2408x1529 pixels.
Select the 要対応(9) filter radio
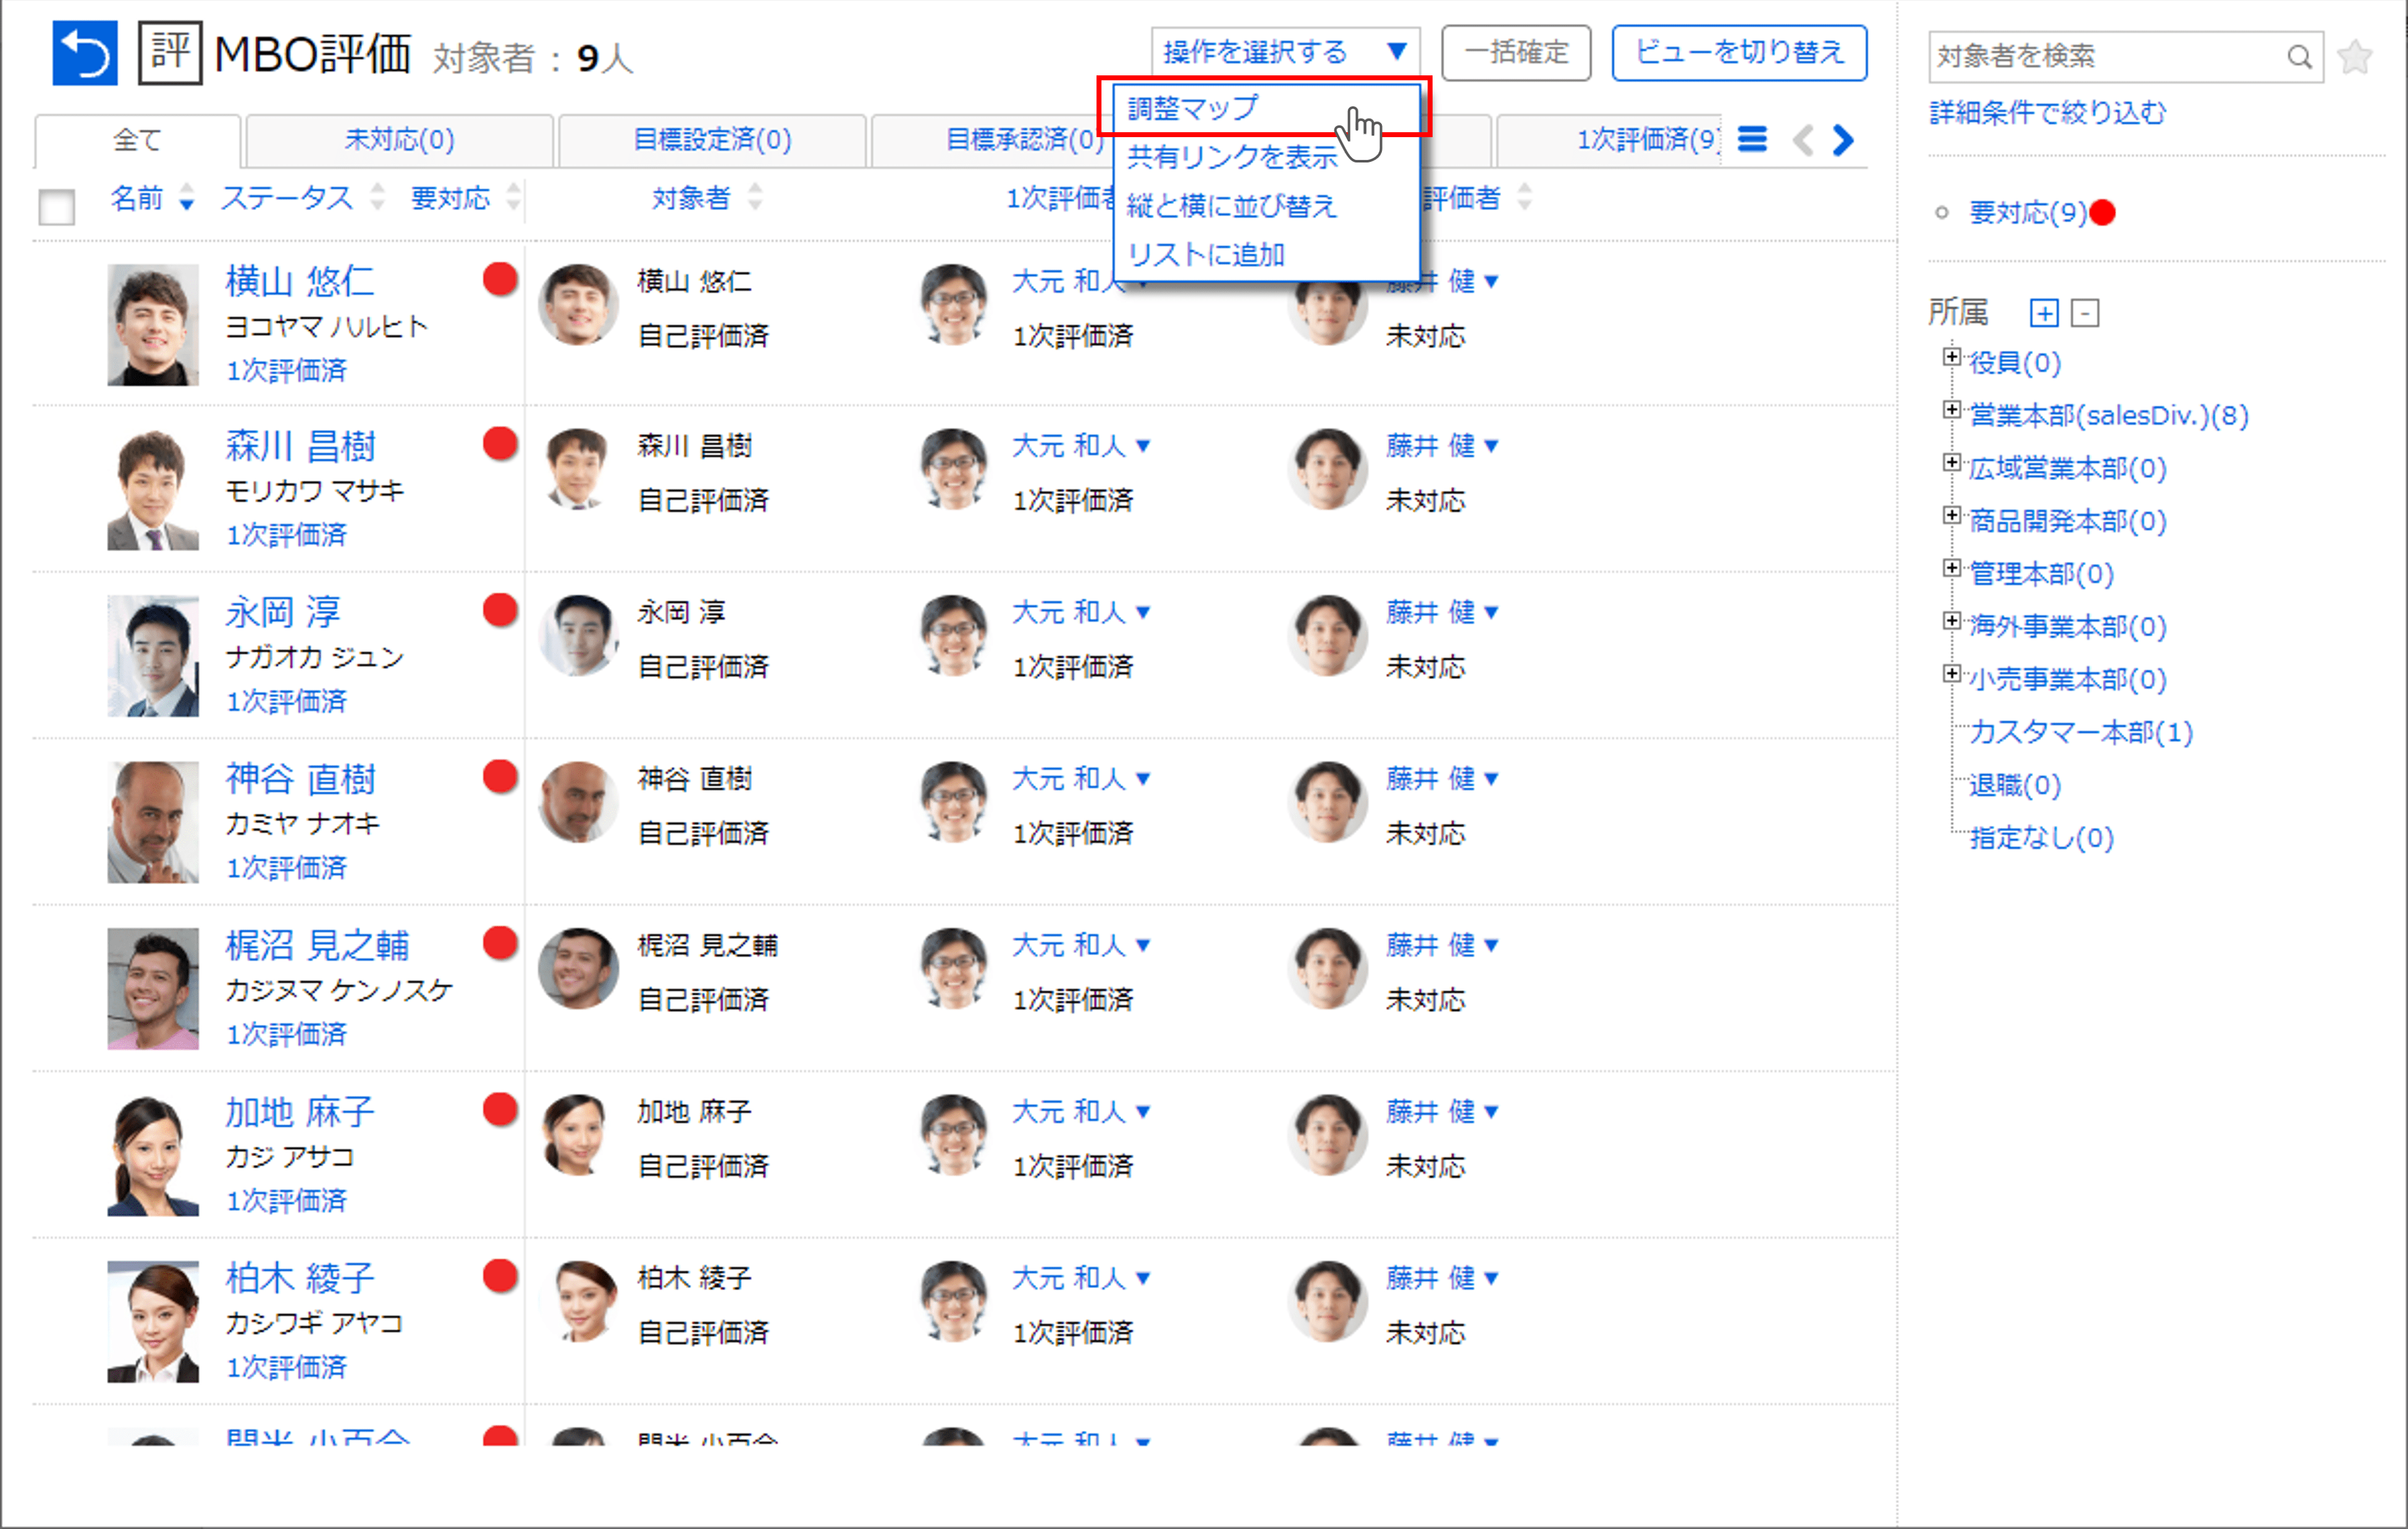[1942, 212]
